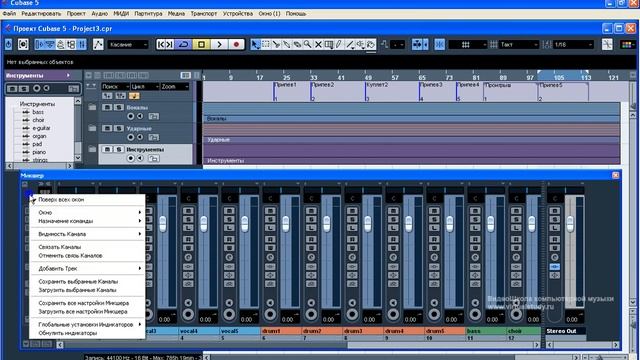This screenshot has width=640, height=360.
Task: Choose Сохранить выбранные Каналы
Action: tap(87, 282)
